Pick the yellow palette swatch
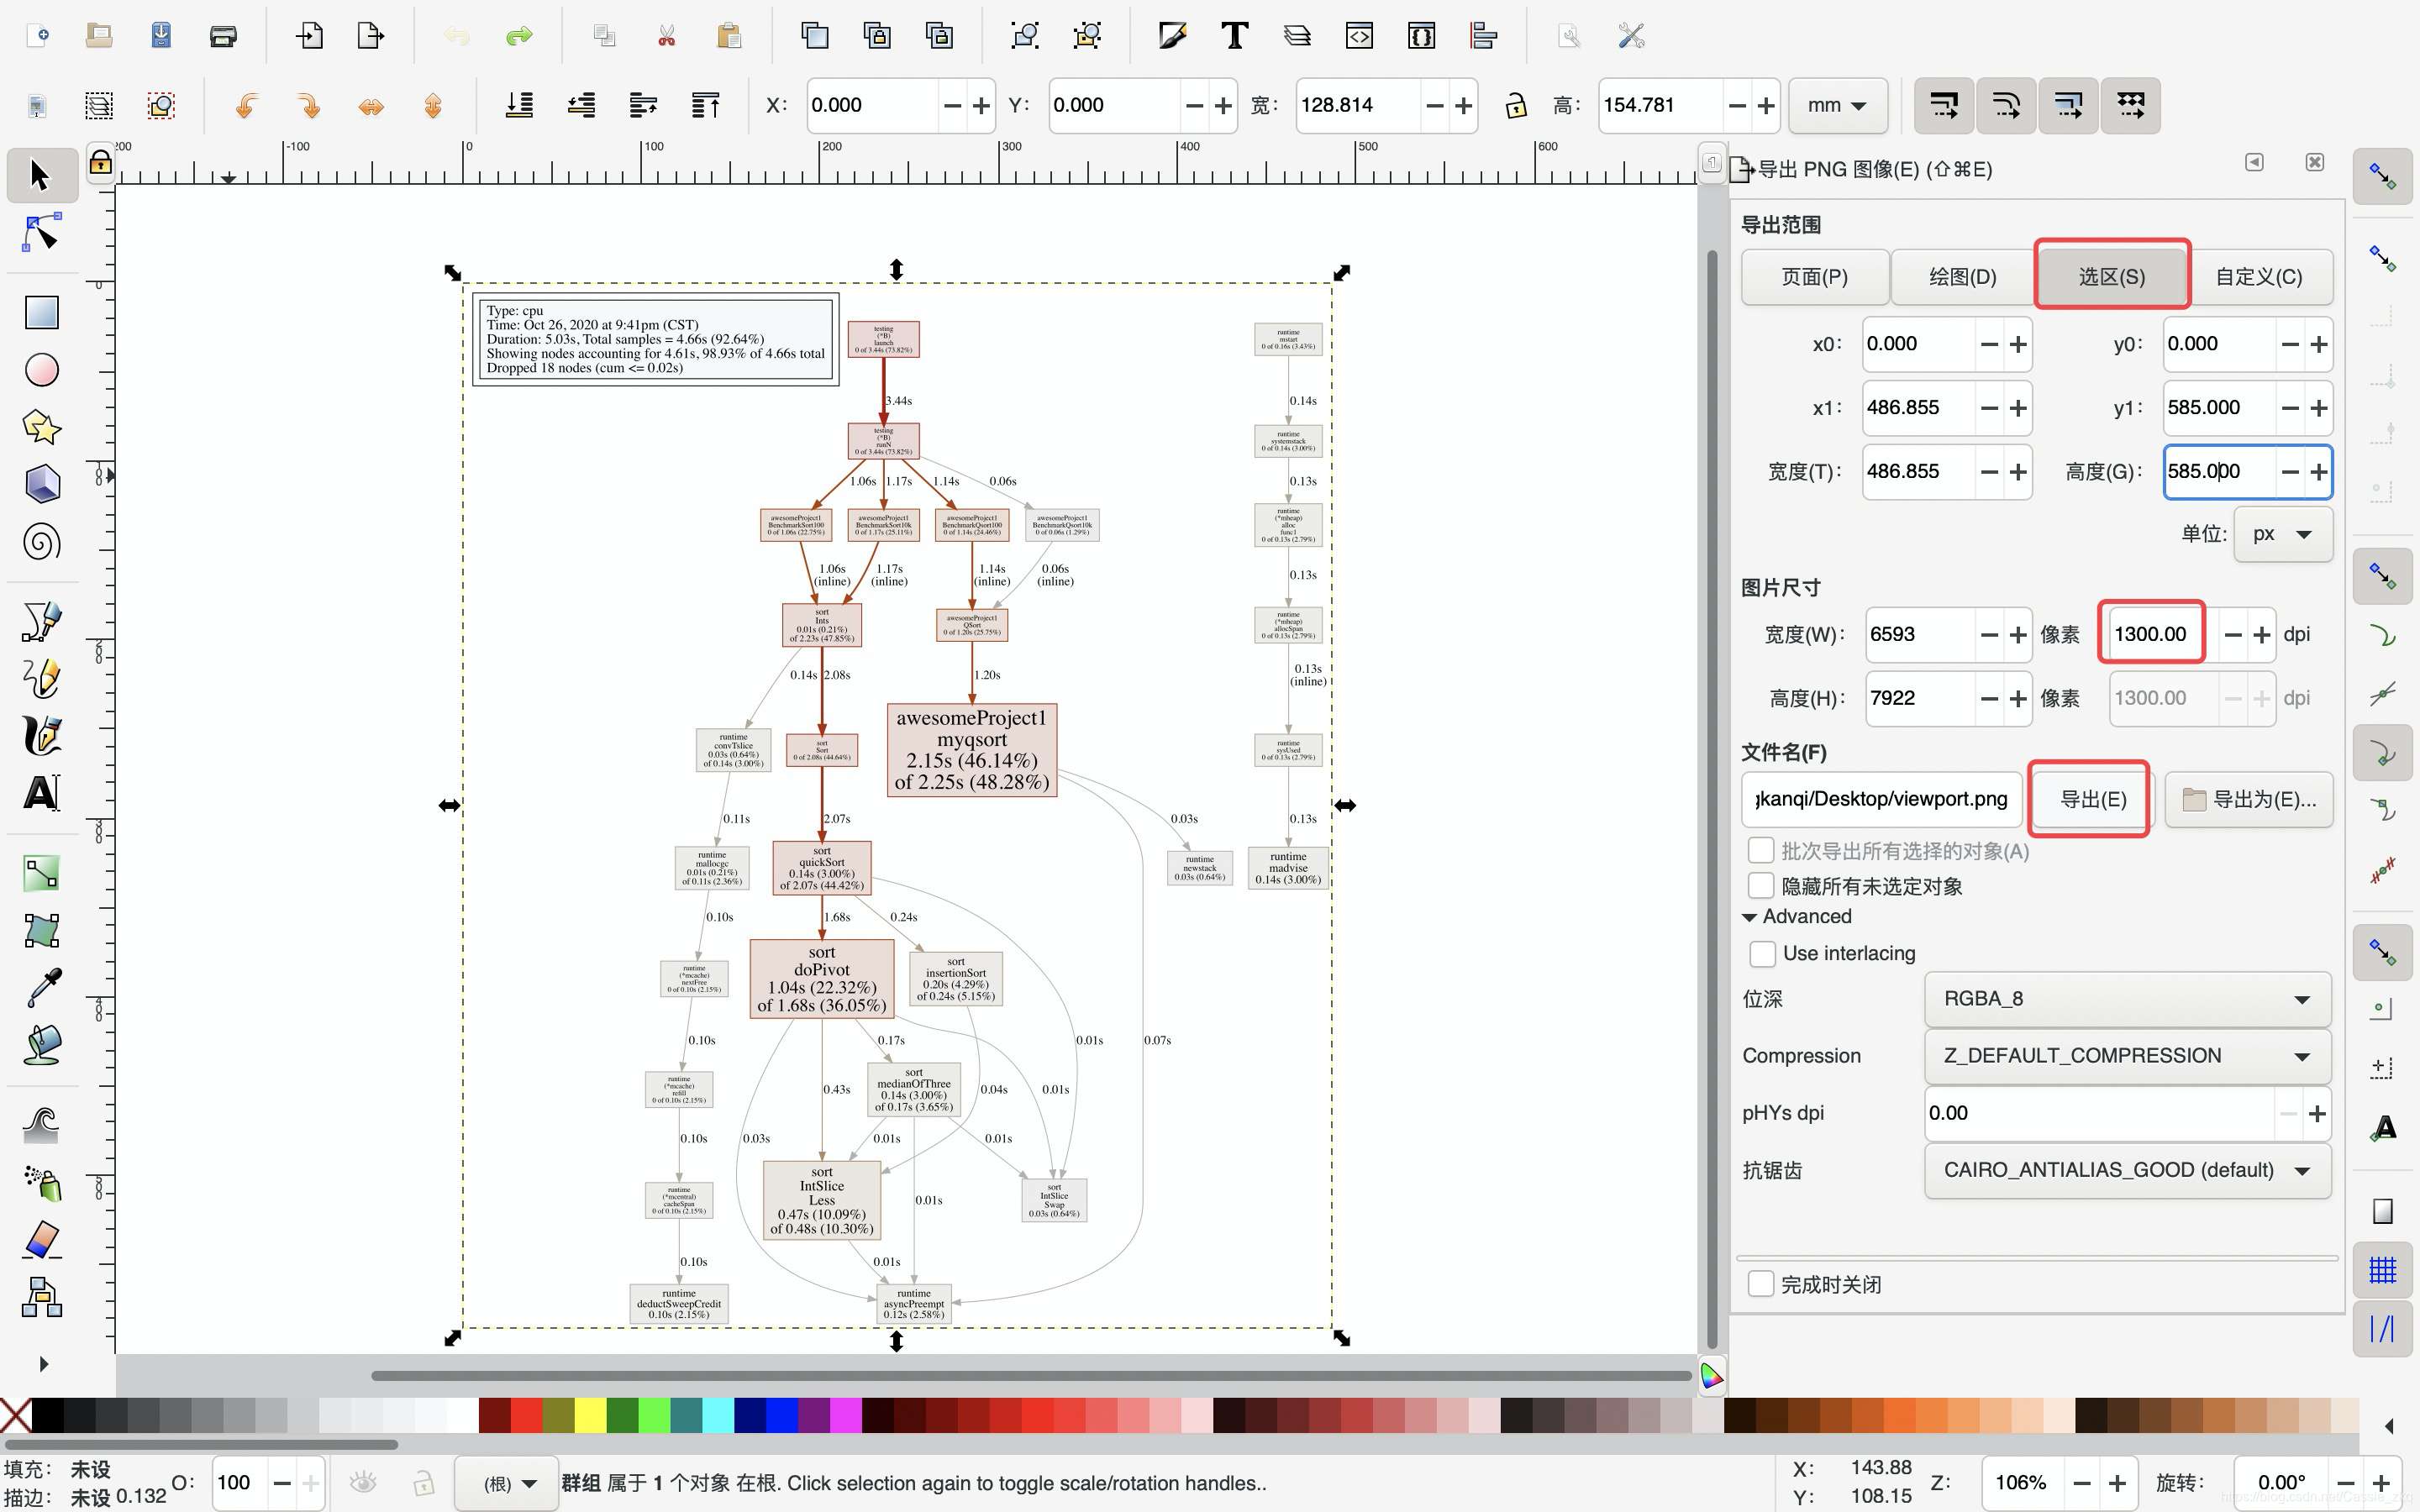Viewport: 2420px width, 1512px height. pyautogui.click(x=590, y=1415)
